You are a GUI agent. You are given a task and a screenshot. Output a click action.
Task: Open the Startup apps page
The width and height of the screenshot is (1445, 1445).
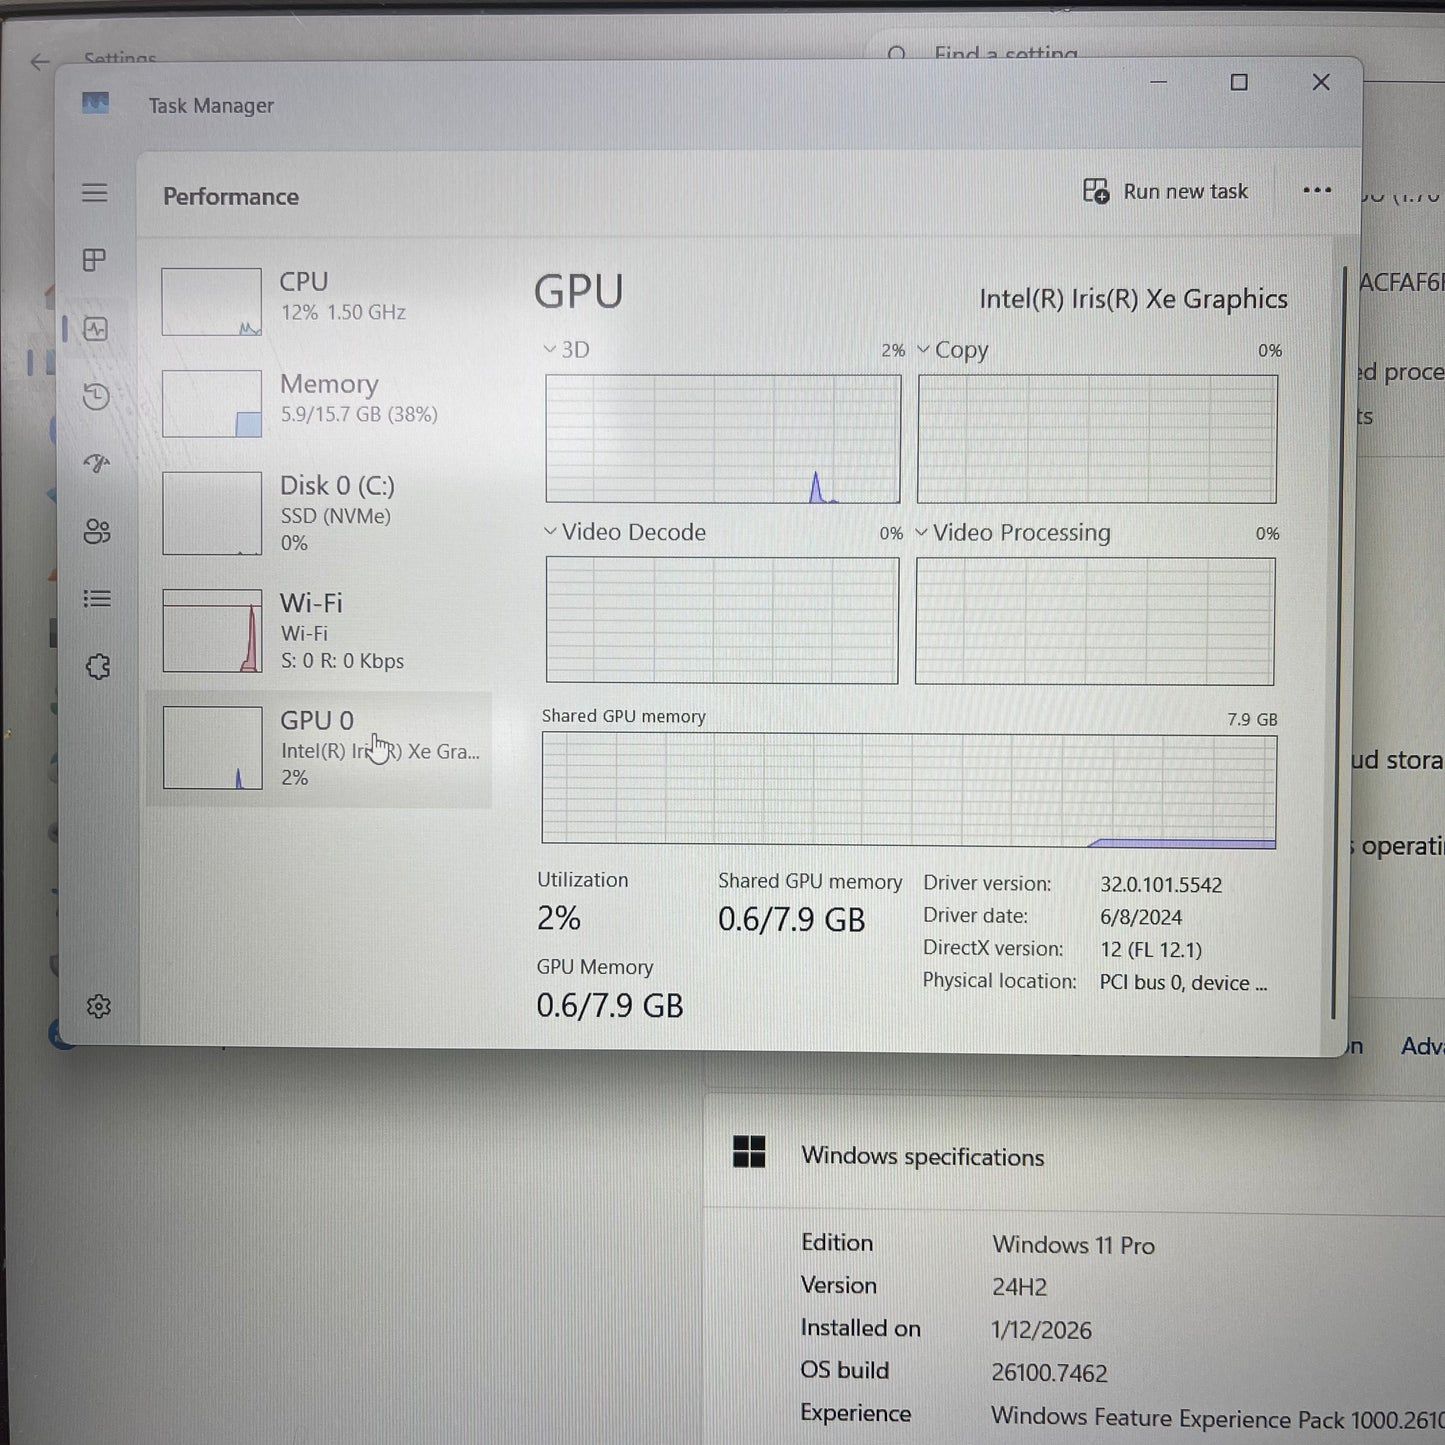[95, 463]
